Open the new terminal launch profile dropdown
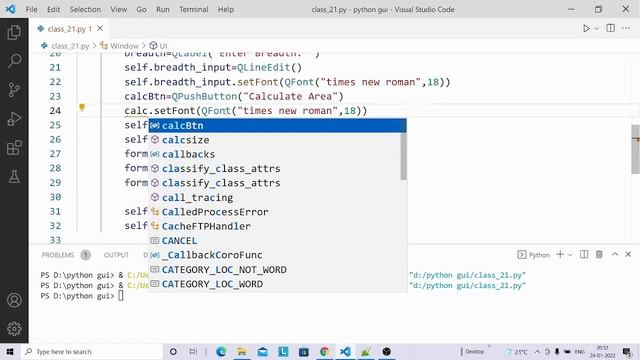Screen dimensions: 640x360 [570, 255]
